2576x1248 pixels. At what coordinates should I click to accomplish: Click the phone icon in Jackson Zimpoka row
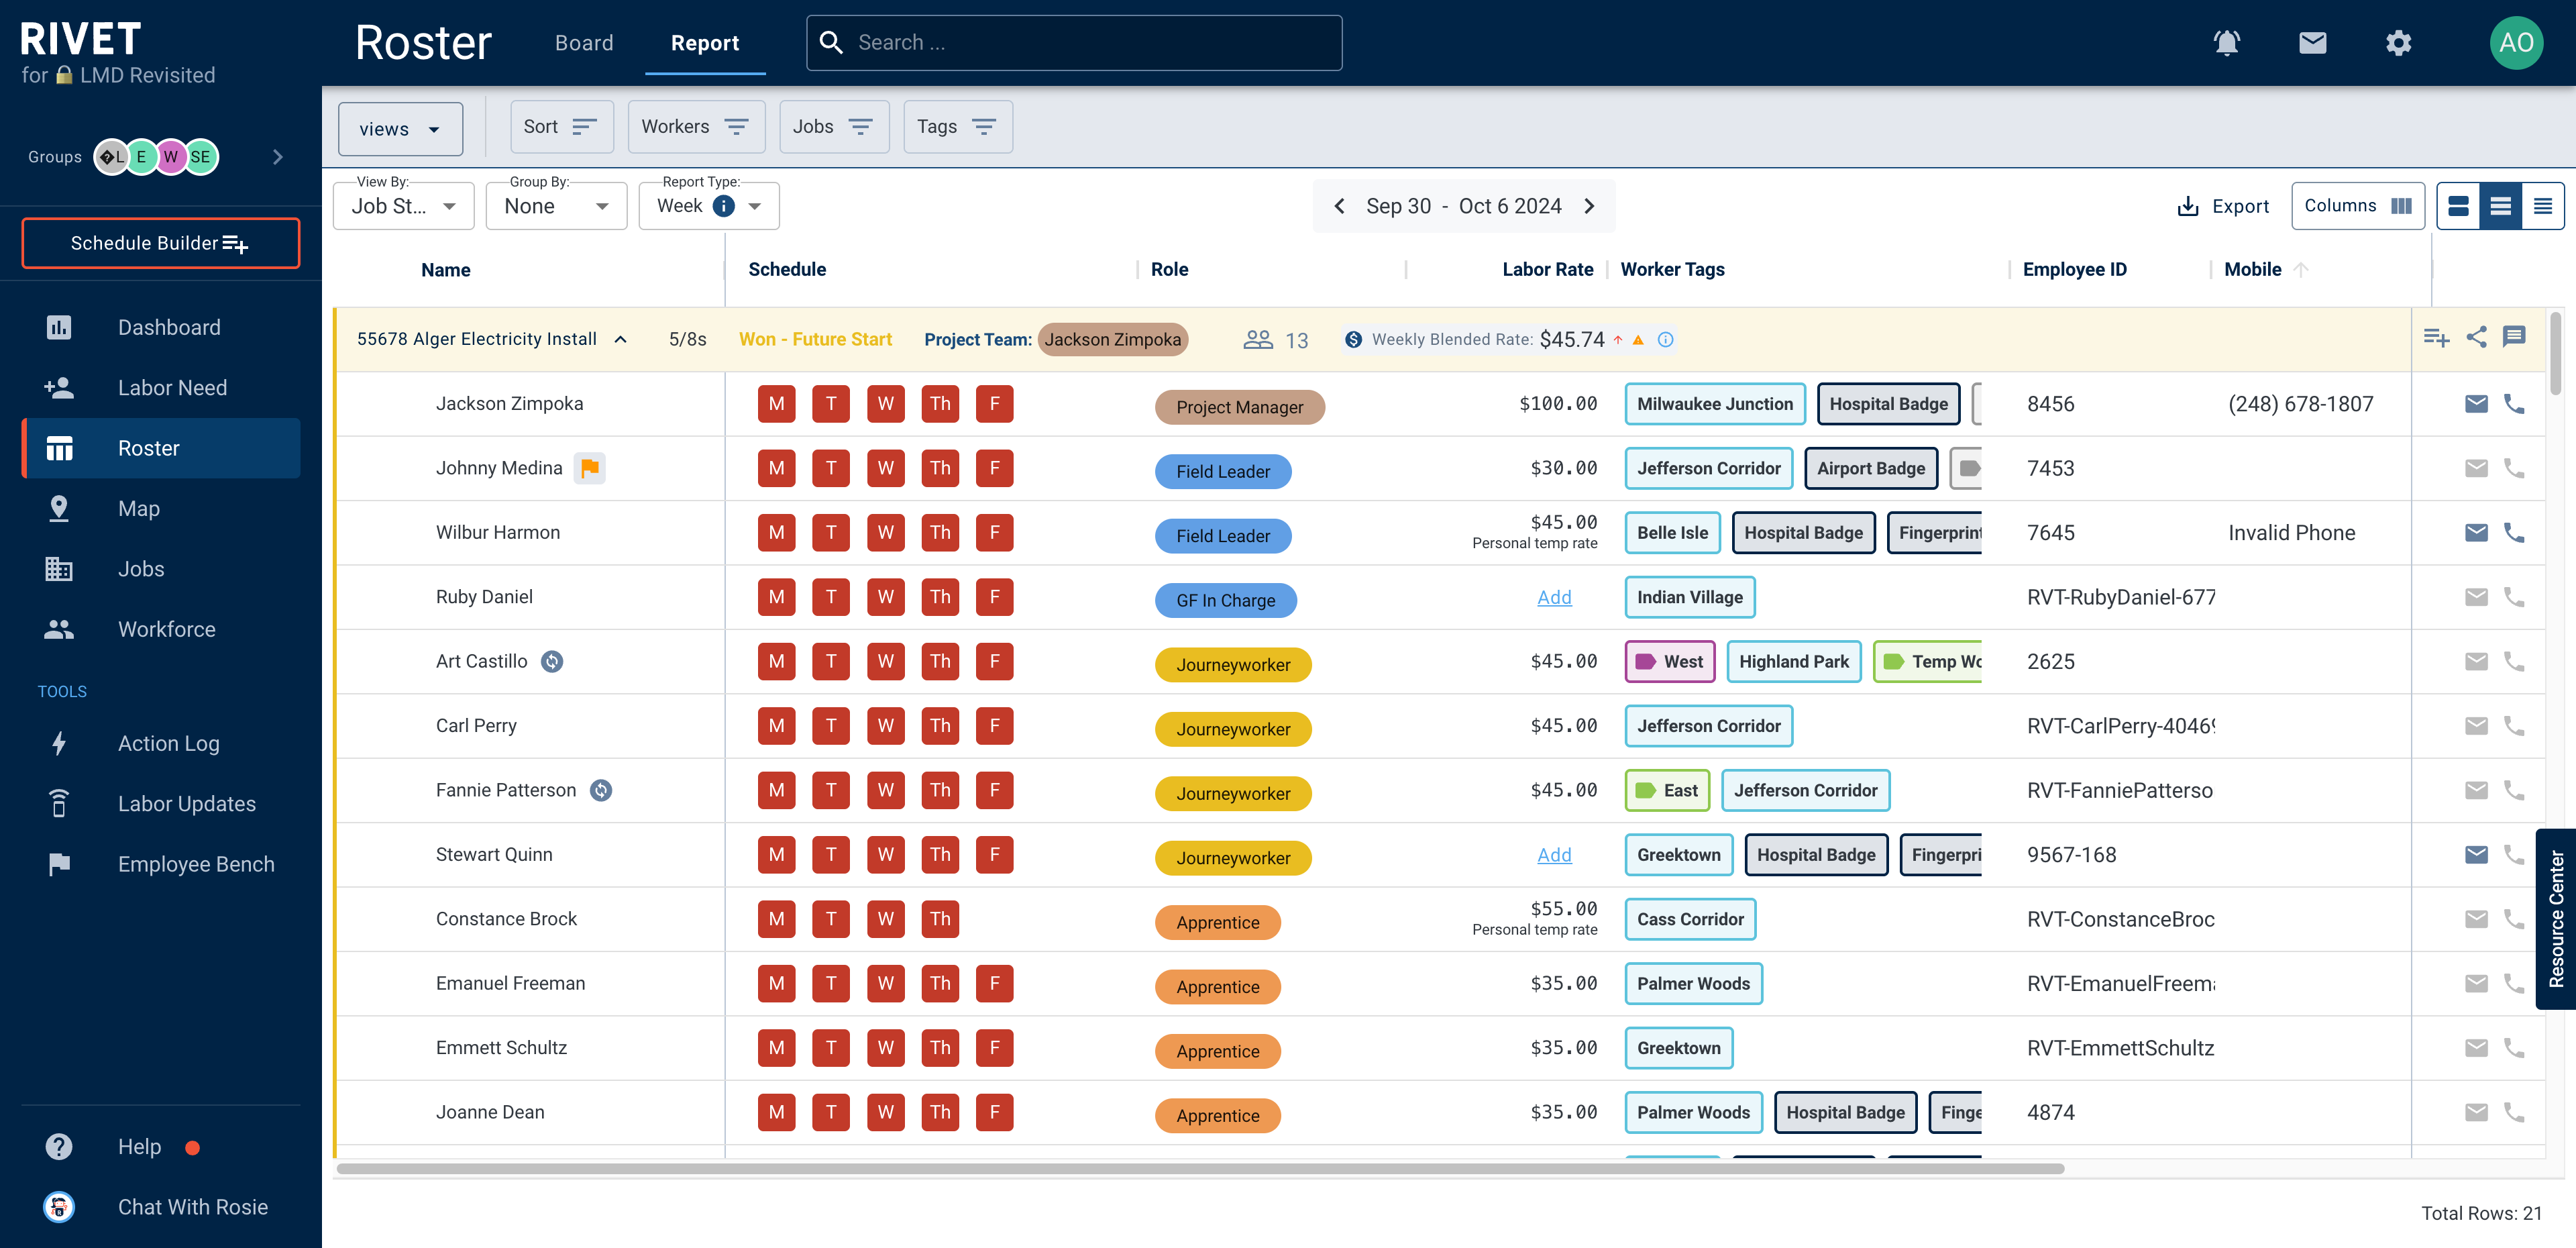pos(2514,404)
